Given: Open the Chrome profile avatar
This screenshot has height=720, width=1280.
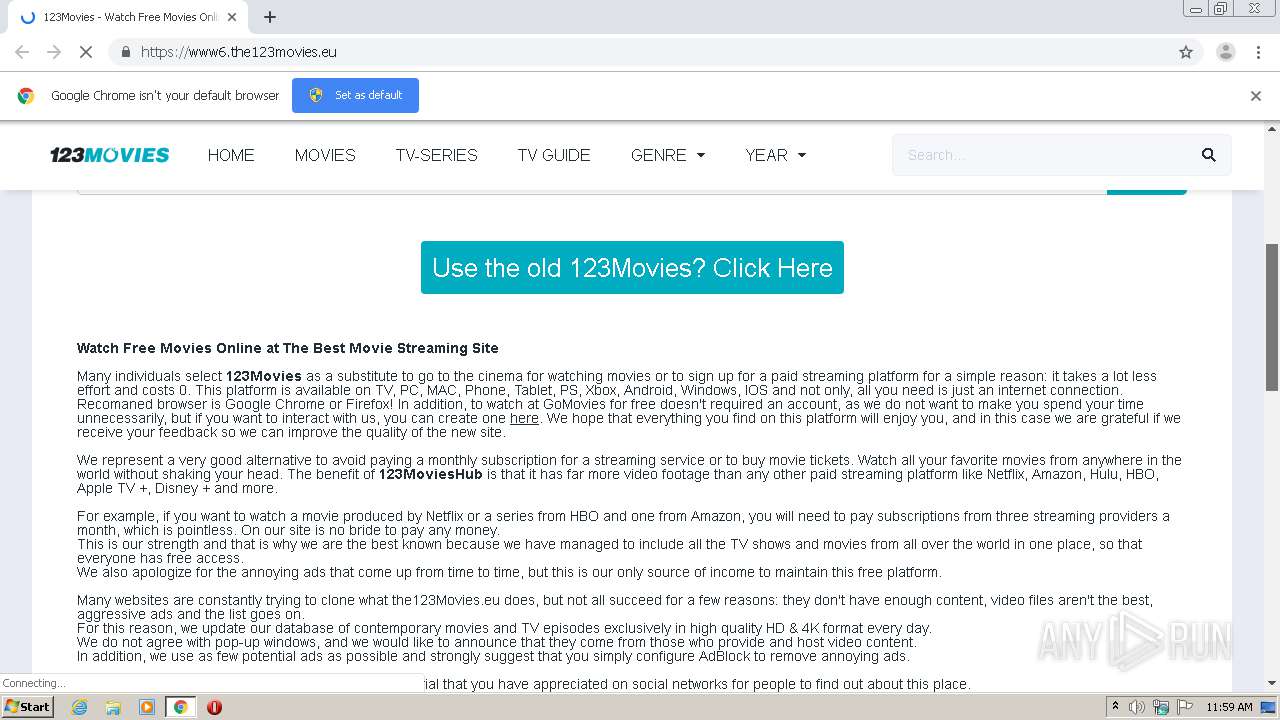Looking at the screenshot, I should pos(1225,52).
